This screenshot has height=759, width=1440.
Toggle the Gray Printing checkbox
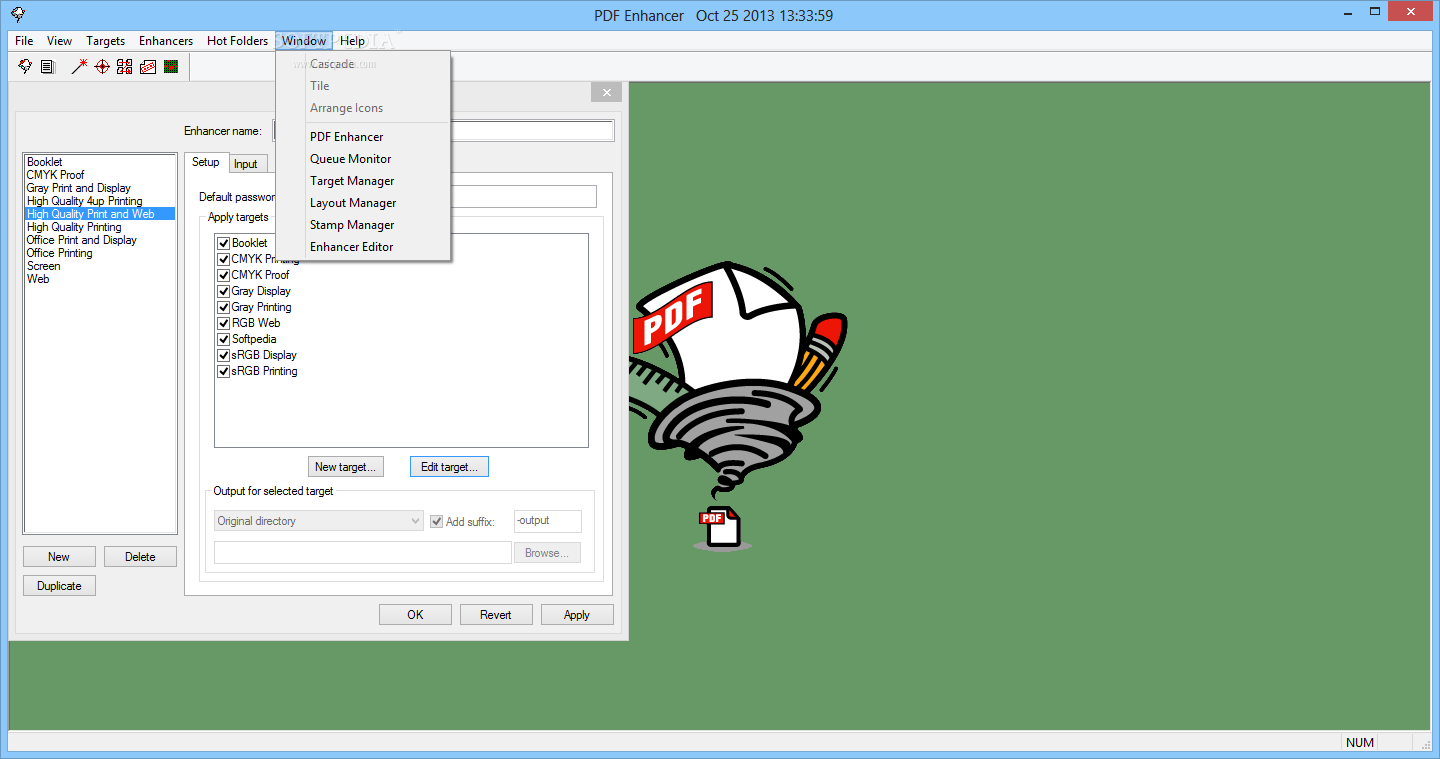pyautogui.click(x=224, y=307)
